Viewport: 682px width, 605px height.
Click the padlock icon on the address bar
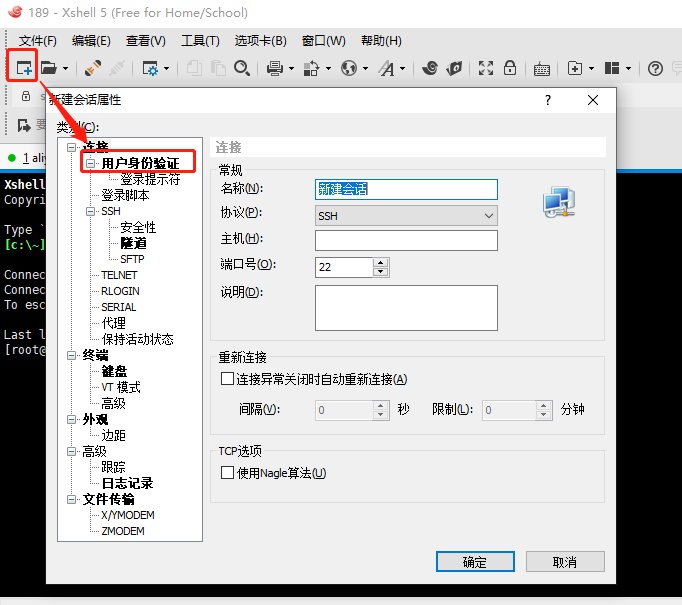[26, 96]
